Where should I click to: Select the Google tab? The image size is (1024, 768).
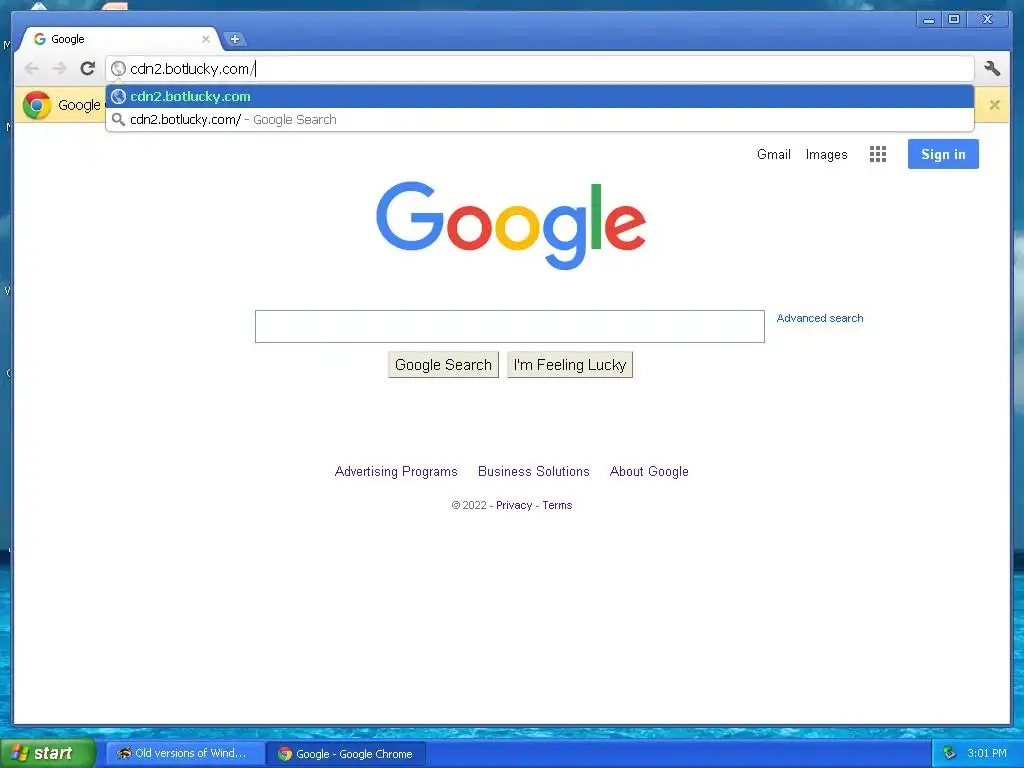(x=121, y=39)
